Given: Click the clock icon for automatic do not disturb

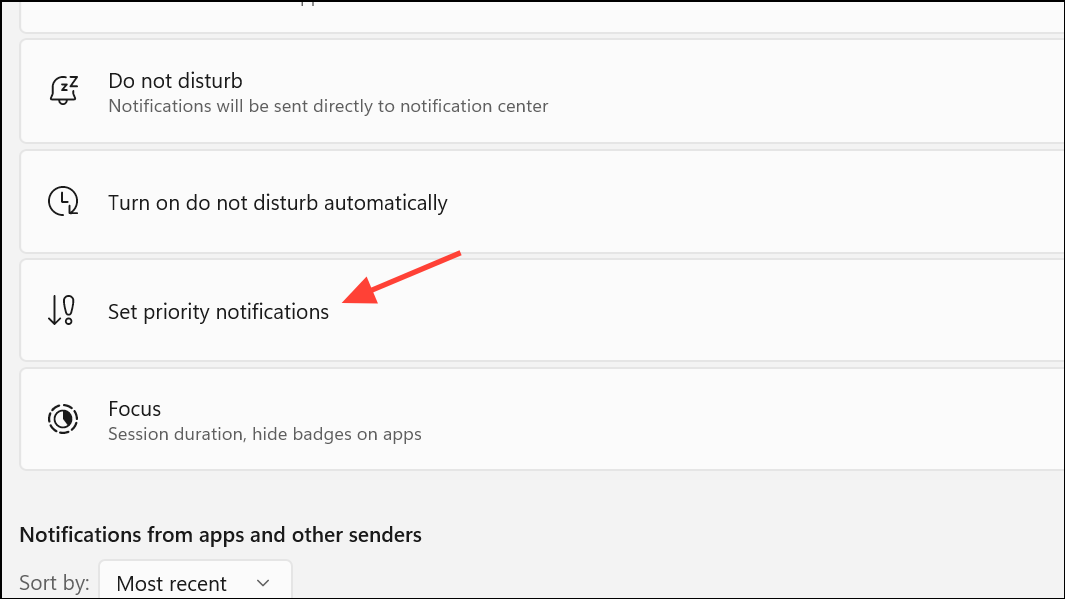Looking at the screenshot, I should (63, 202).
